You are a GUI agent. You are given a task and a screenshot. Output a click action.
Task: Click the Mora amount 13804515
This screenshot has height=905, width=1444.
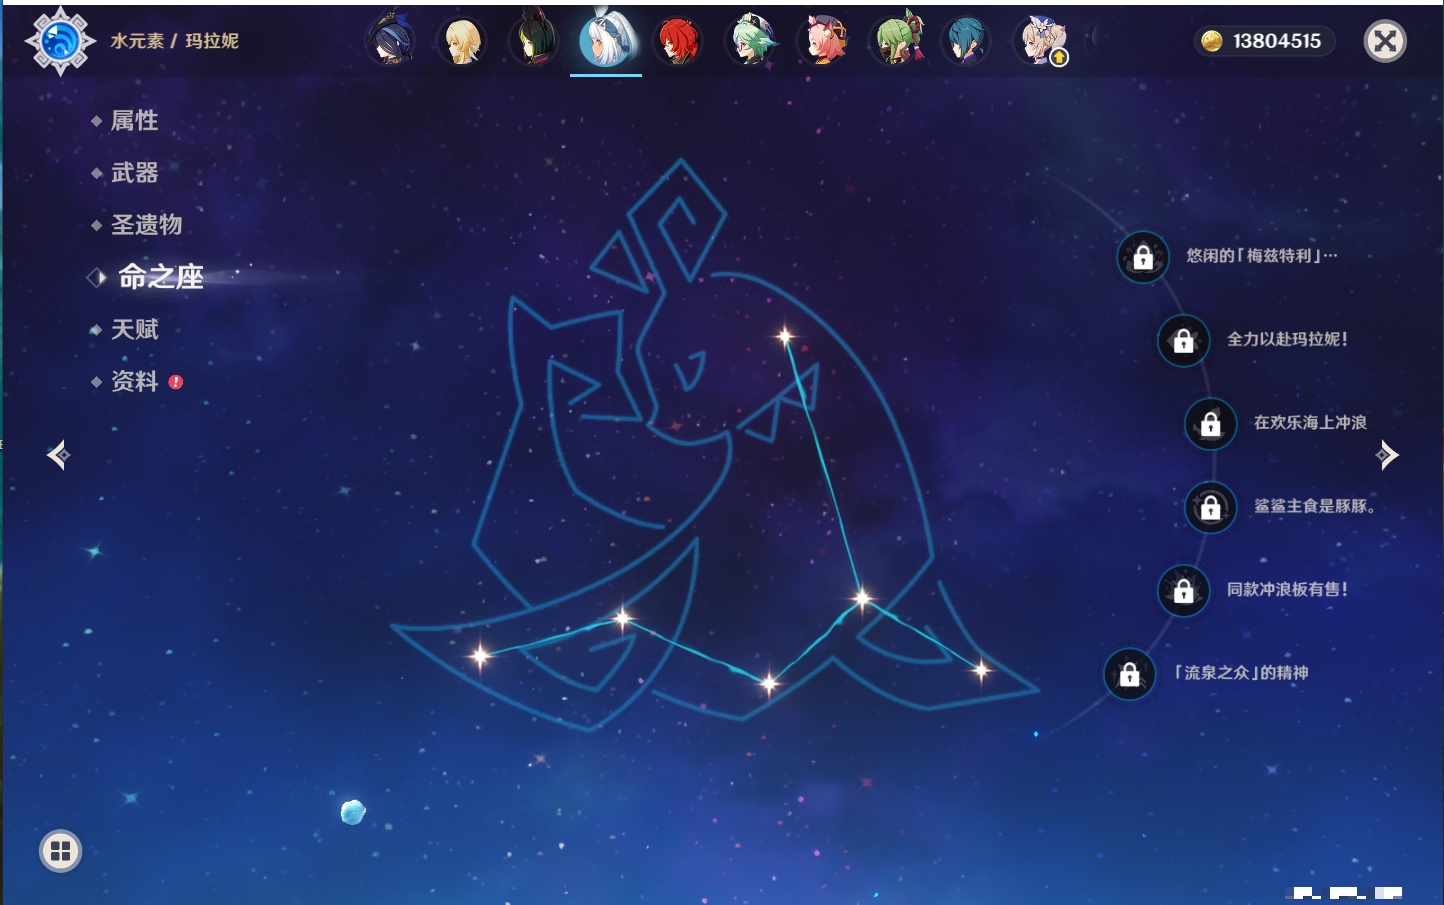tap(1276, 41)
